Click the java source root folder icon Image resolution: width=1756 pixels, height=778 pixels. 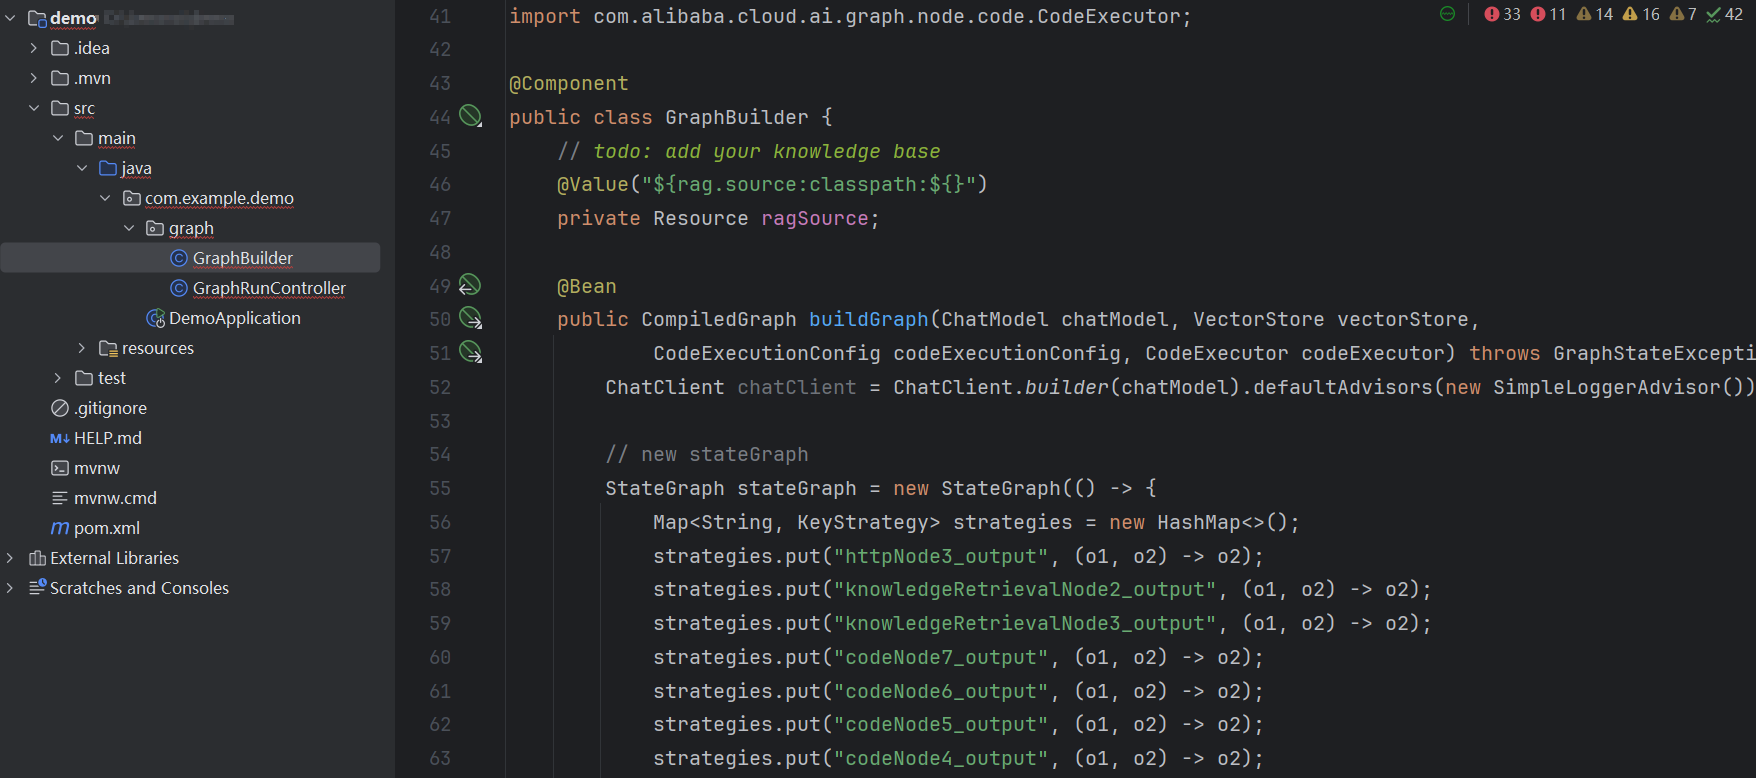pyautogui.click(x=108, y=168)
